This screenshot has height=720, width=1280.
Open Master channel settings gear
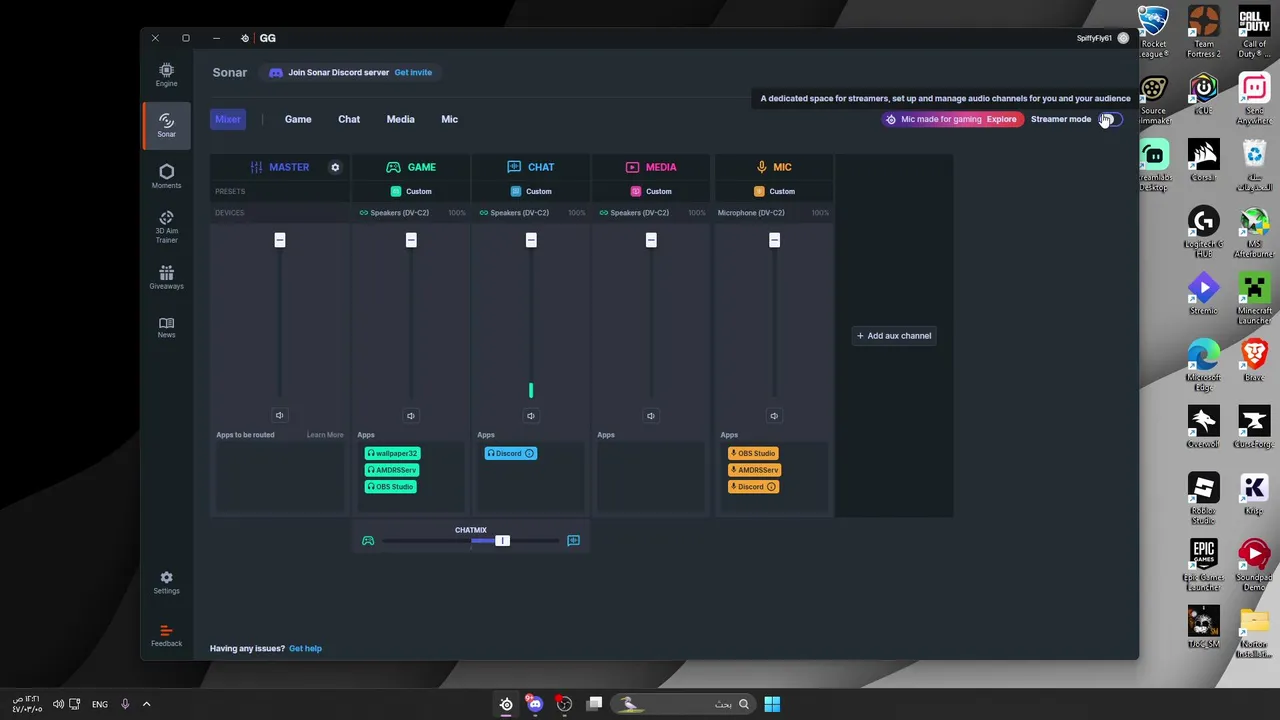pyautogui.click(x=335, y=167)
